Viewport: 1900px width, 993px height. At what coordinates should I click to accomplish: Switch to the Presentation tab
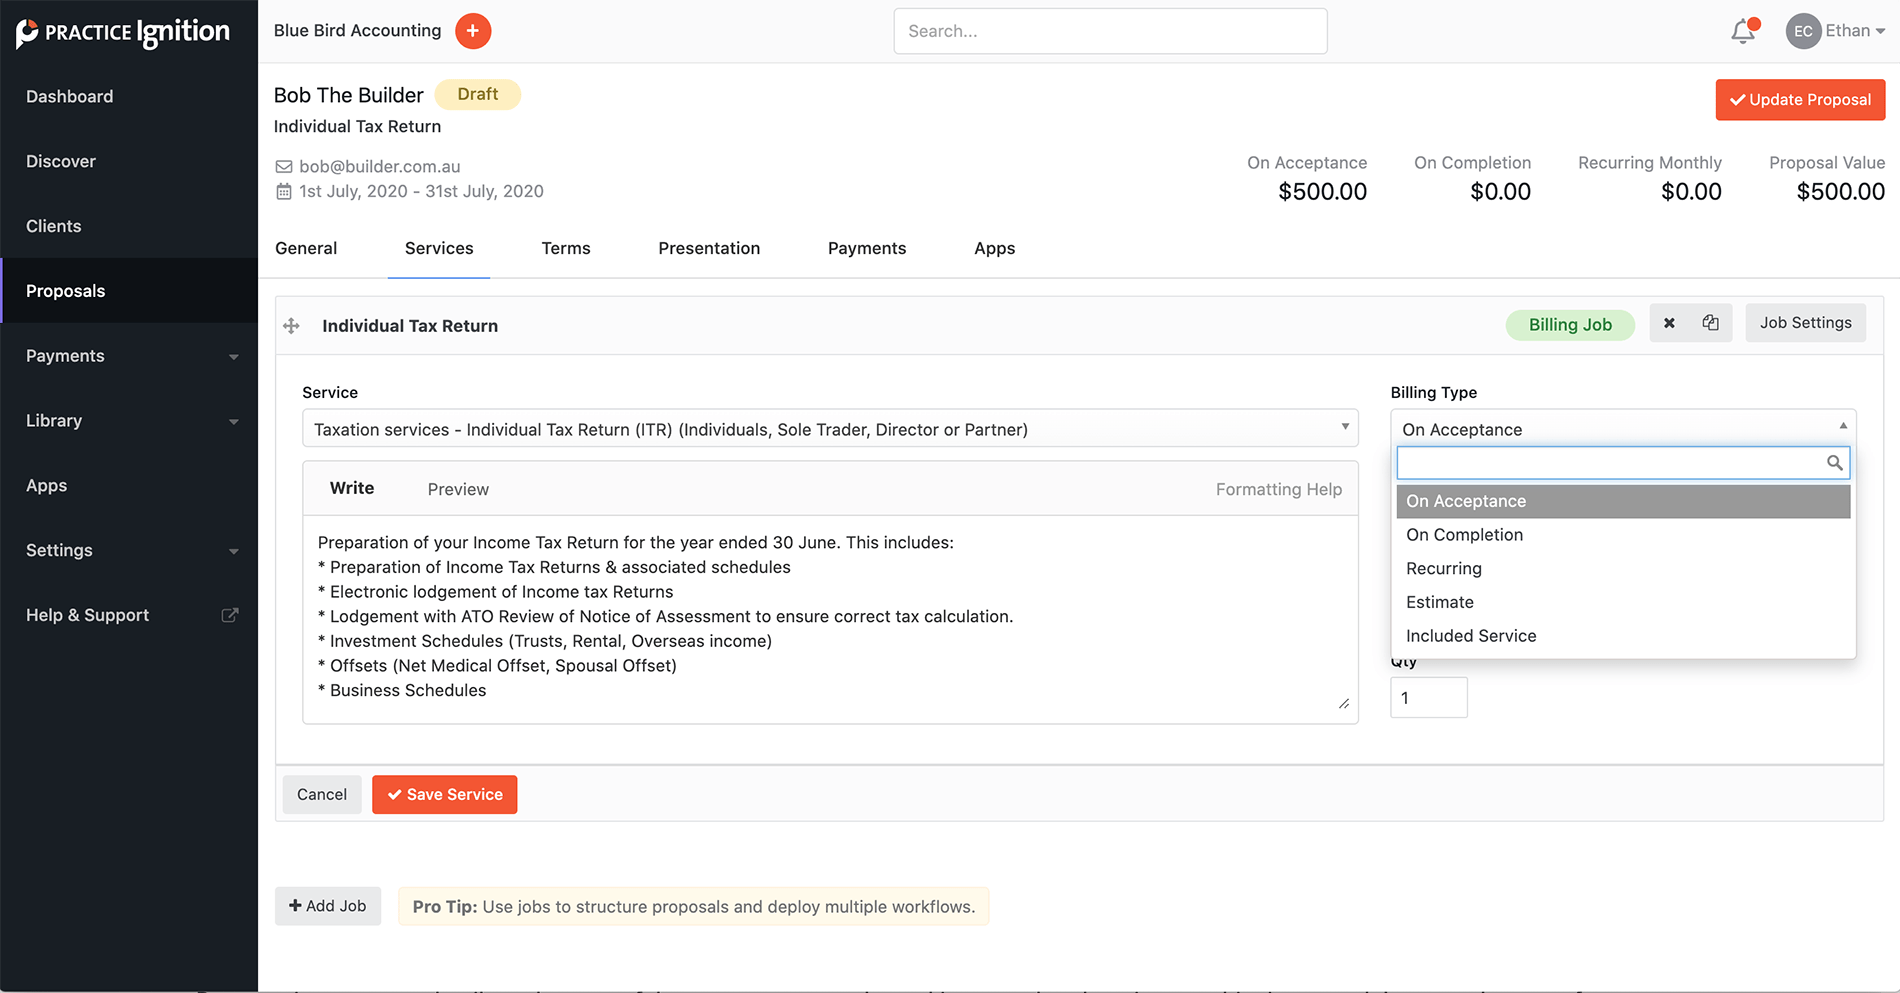click(x=709, y=248)
